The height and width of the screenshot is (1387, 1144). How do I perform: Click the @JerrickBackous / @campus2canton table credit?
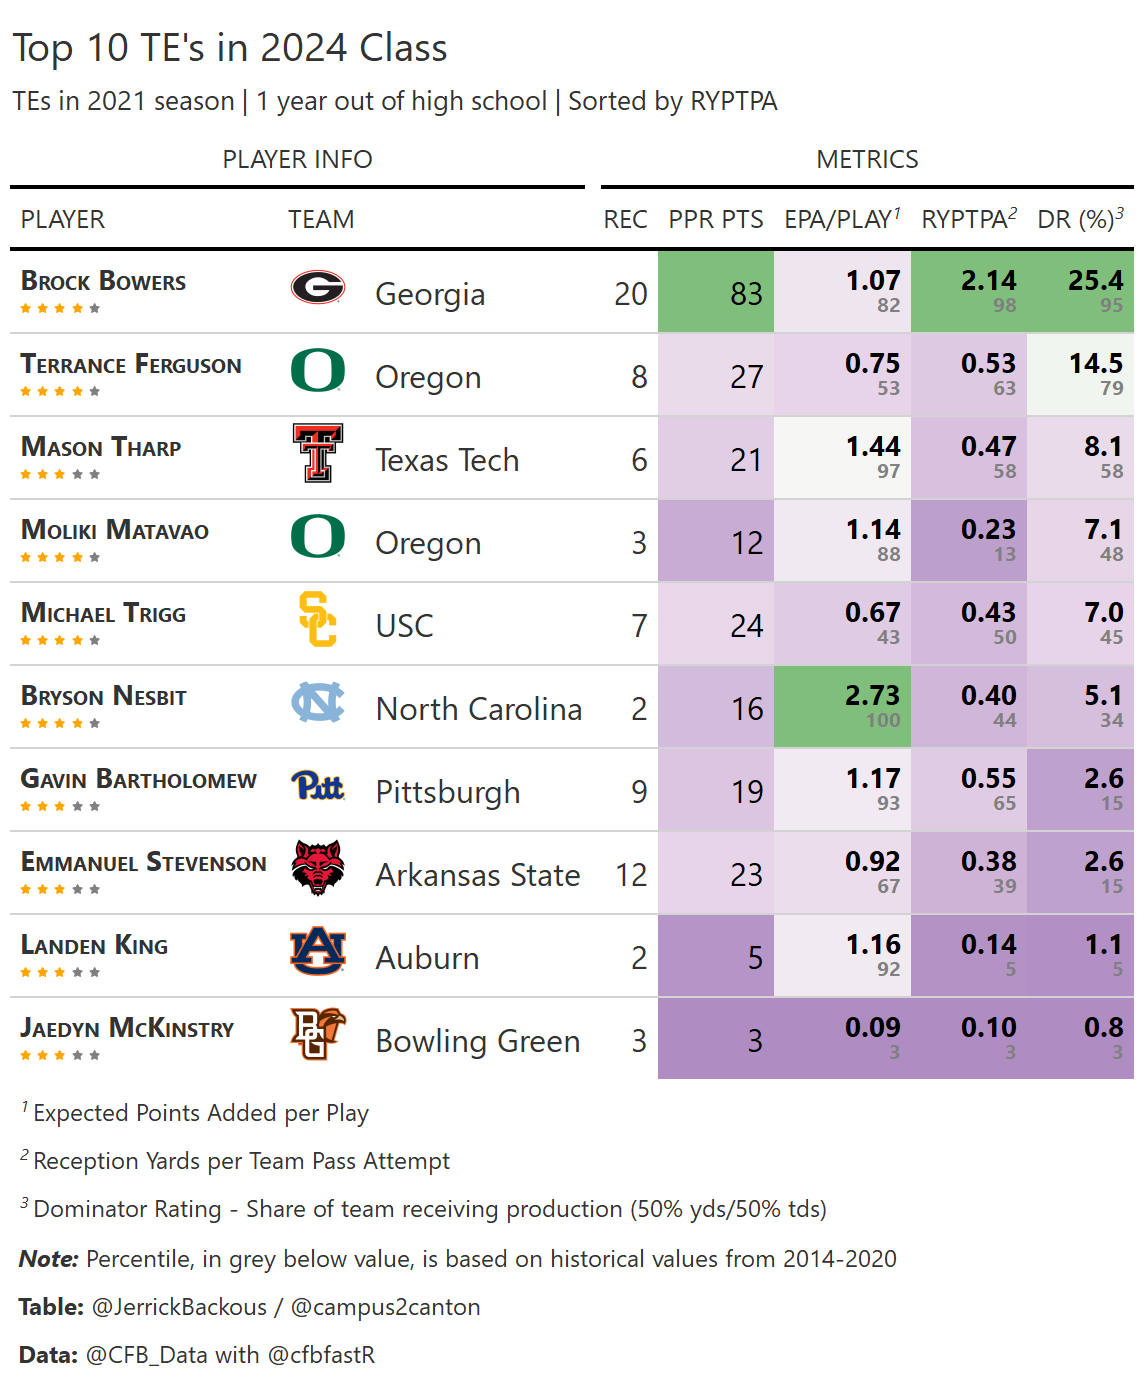coord(286,1307)
